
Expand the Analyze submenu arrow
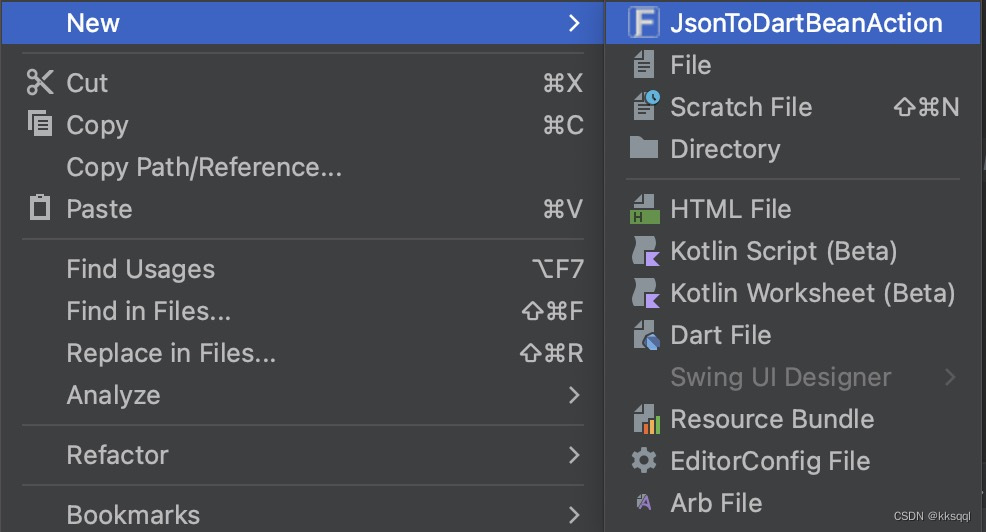click(x=573, y=395)
